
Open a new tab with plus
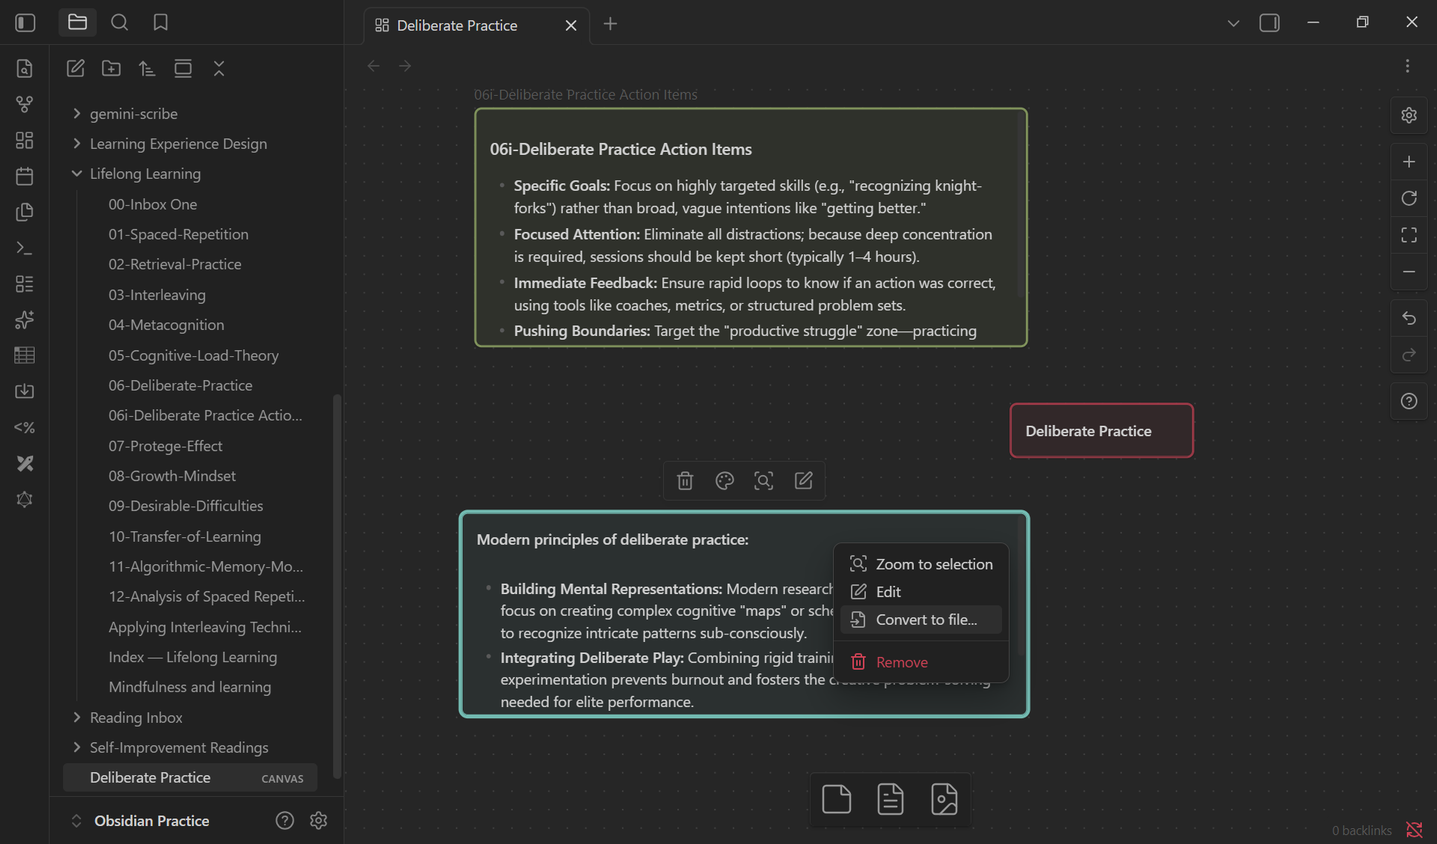(610, 24)
